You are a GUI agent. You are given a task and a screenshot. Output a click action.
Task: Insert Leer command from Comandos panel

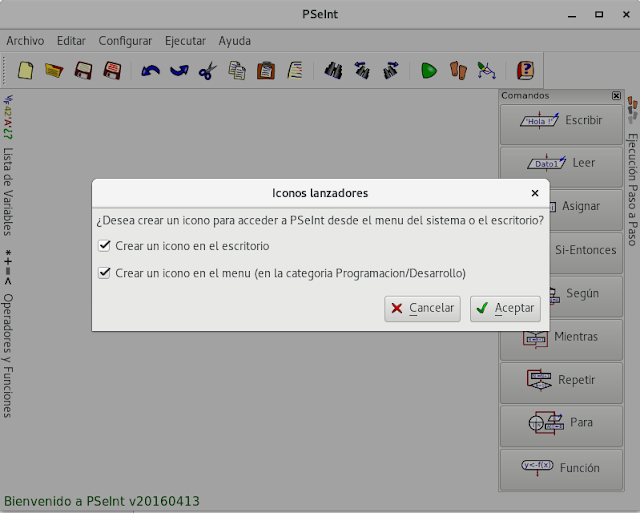(561, 167)
